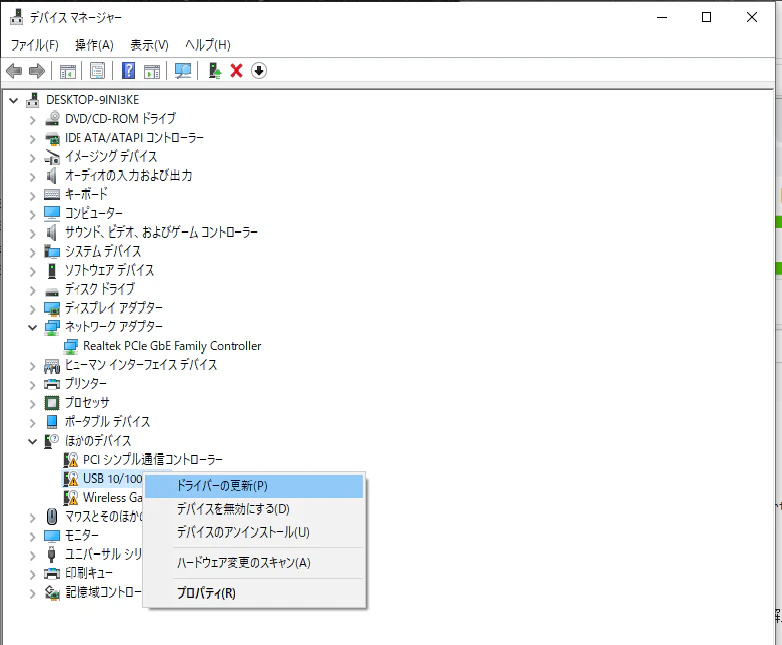Choose デバイスのアンインストール(U) from context menu
The image size is (782, 645).
[254, 532]
